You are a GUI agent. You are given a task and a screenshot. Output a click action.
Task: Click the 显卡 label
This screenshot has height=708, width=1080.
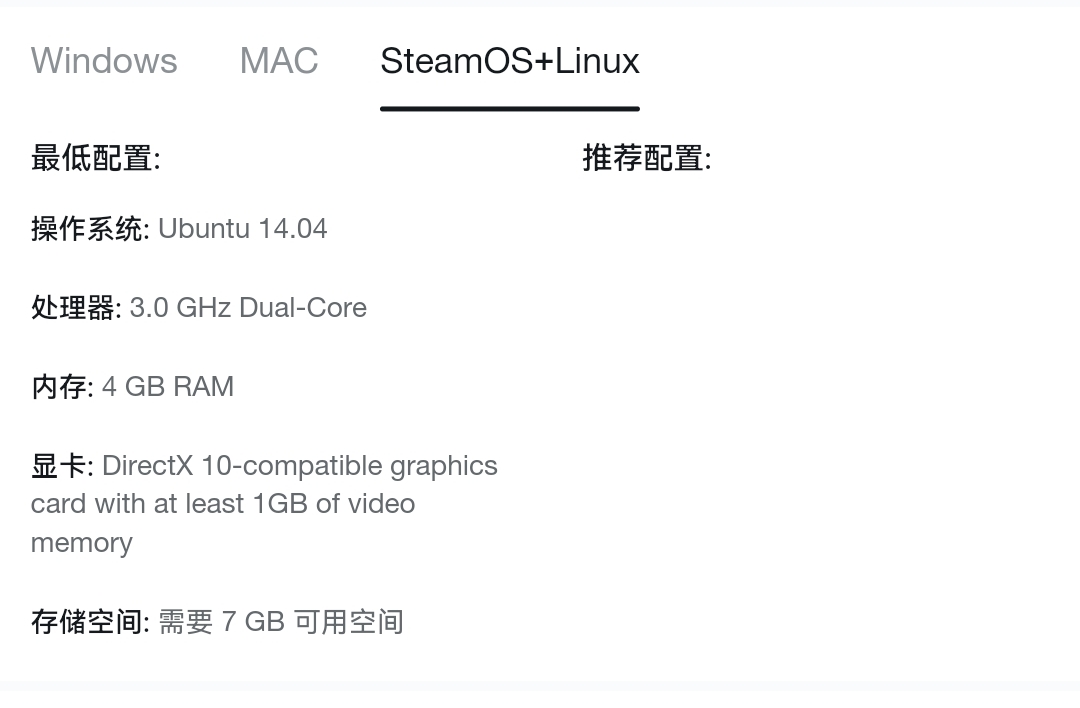[x=61, y=466]
